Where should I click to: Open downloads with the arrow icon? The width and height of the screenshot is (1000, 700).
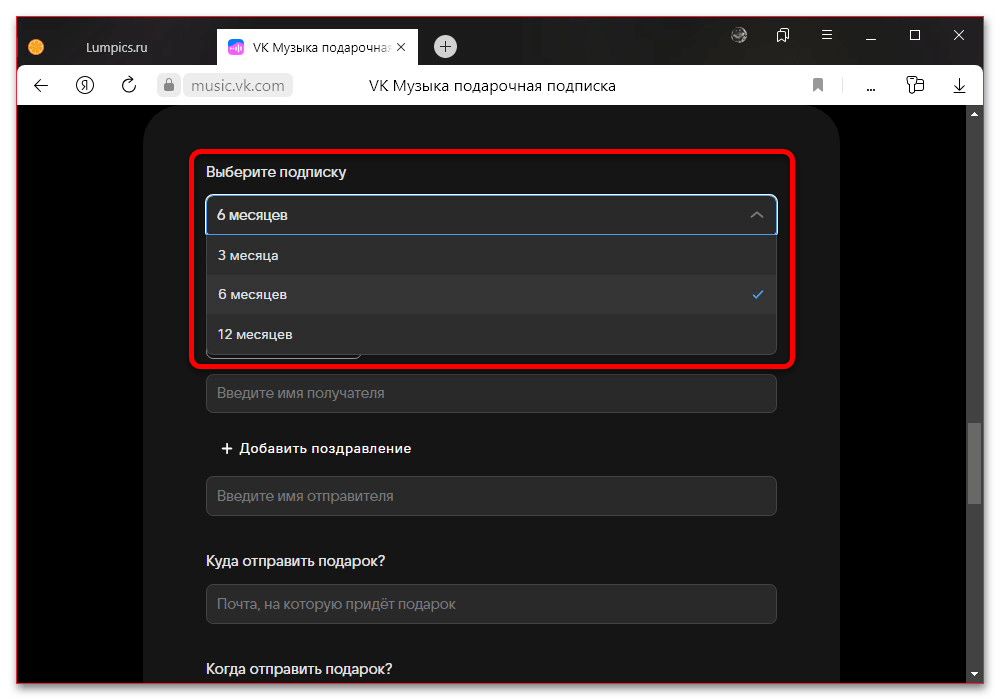tap(959, 85)
